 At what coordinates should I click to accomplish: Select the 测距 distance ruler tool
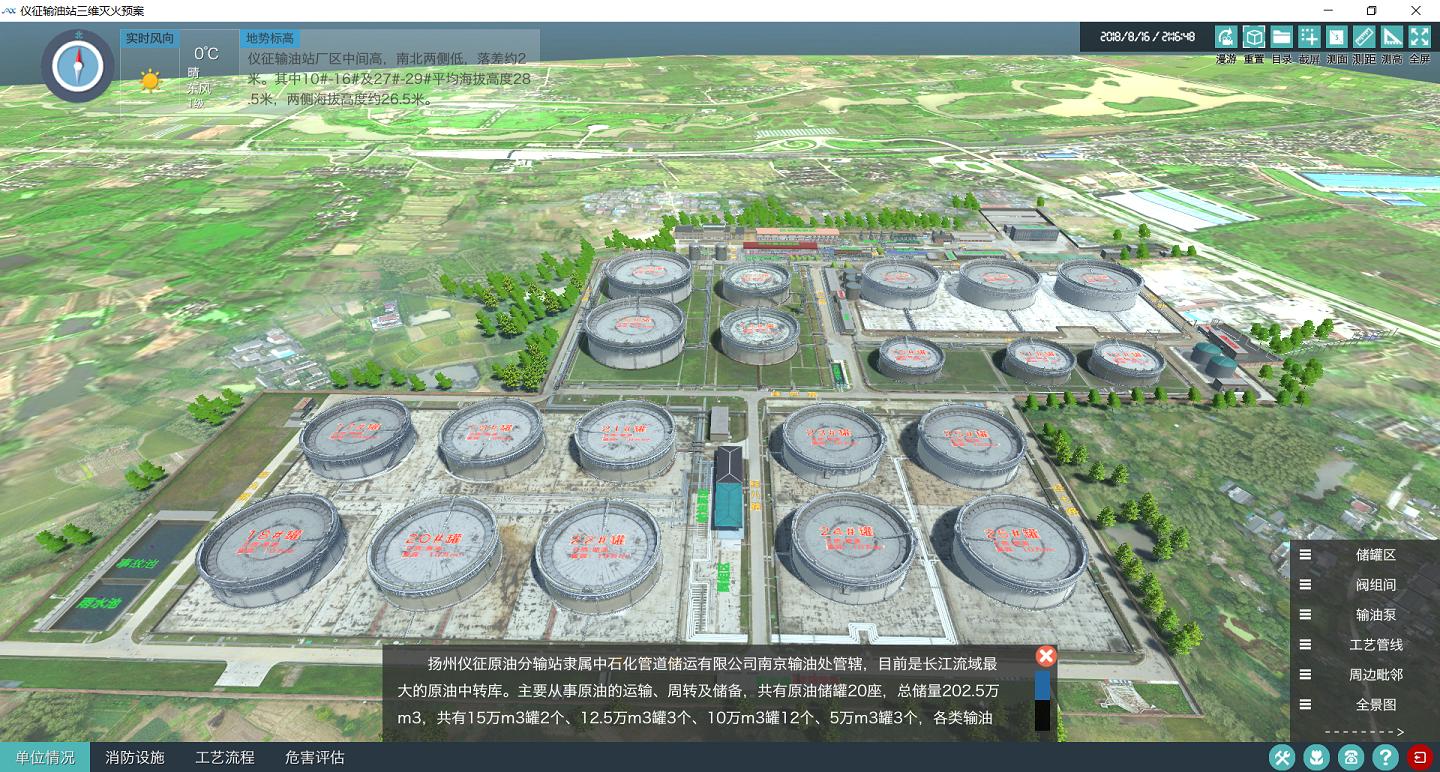tap(1364, 37)
